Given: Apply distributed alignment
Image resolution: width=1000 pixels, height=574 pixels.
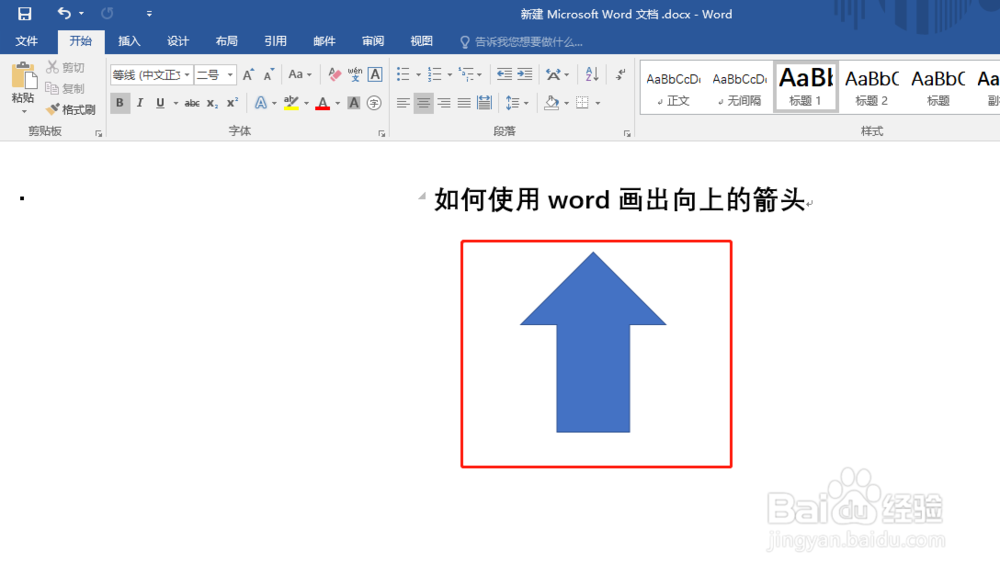Looking at the screenshot, I should click(x=485, y=103).
